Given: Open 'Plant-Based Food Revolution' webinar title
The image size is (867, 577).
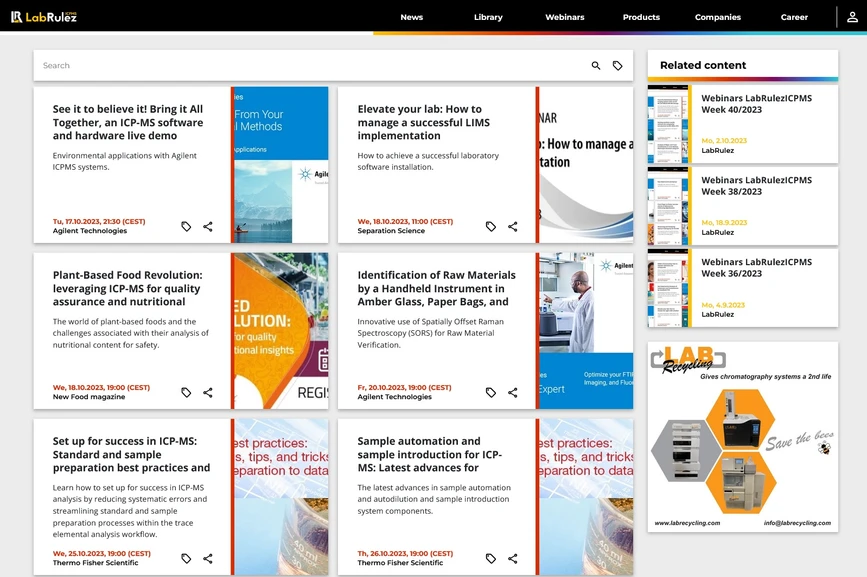Looking at the screenshot, I should pyautogui.click(x=128, y=288).
